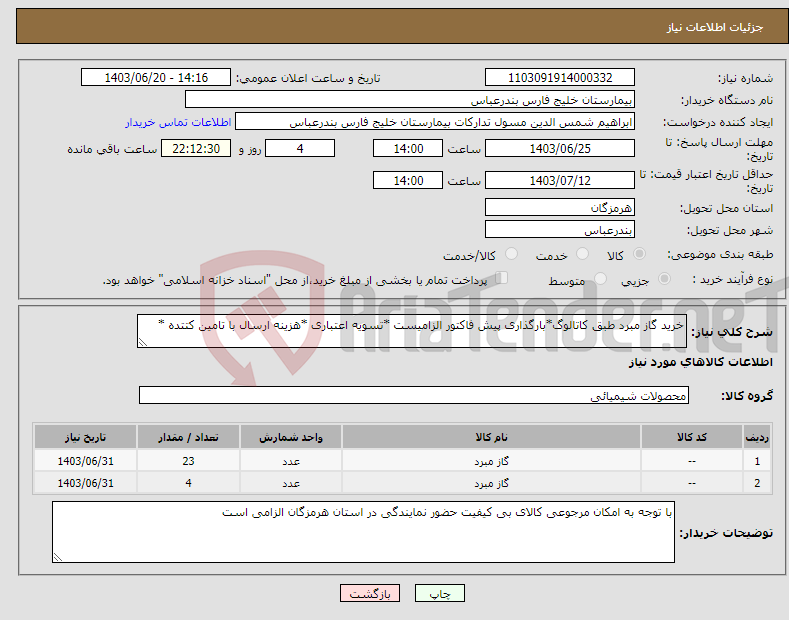Click the واحد شمارش column header
Viewport: 789px width, 620px height.
click(x=291, y=437)
